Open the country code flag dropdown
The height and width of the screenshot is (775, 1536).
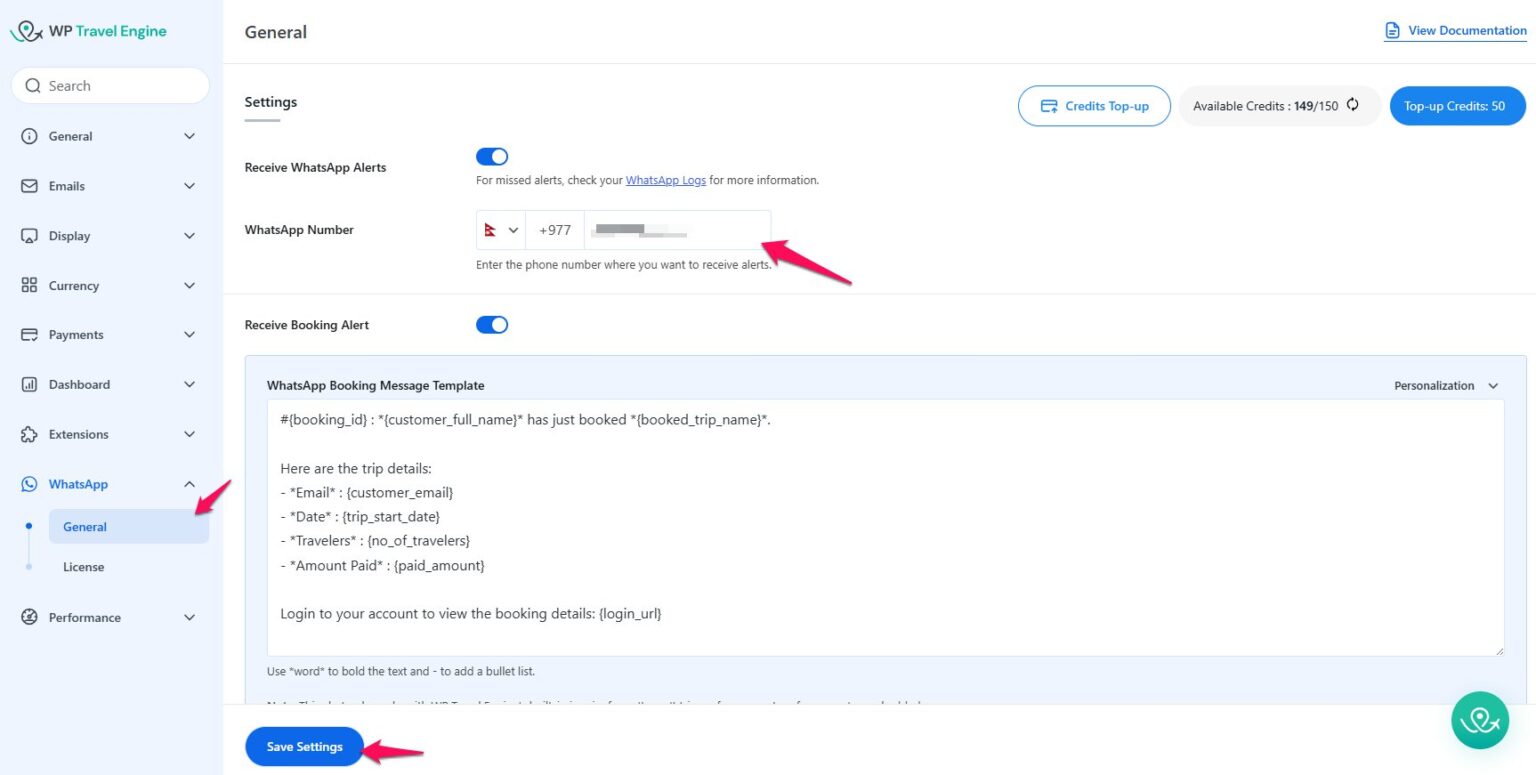(x=500, y=229)
